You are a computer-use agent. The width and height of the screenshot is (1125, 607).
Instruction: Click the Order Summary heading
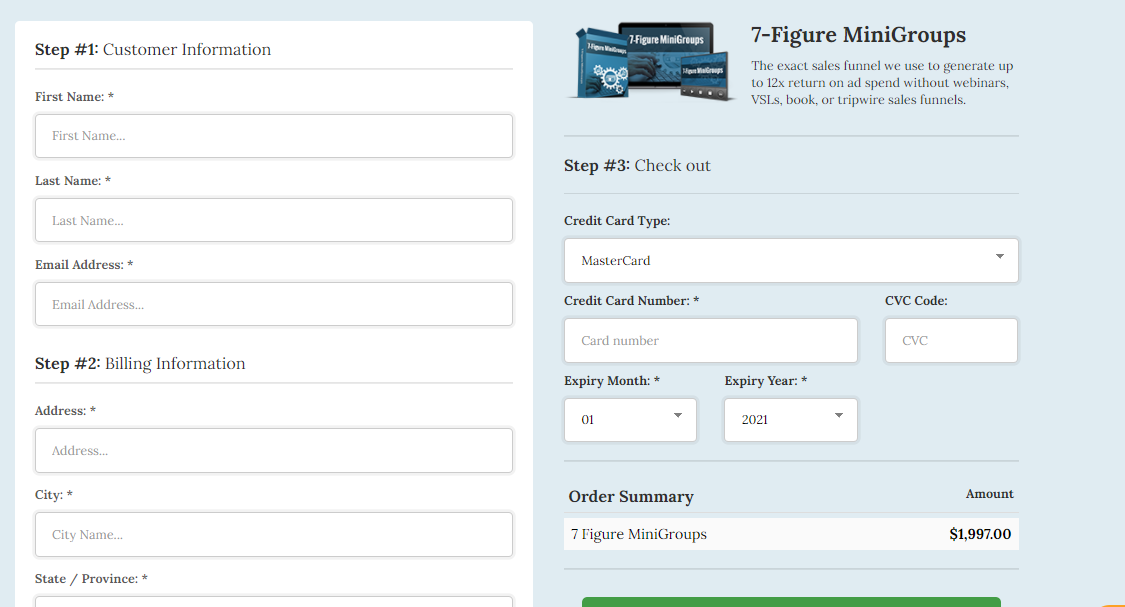(x=631, y=497)
